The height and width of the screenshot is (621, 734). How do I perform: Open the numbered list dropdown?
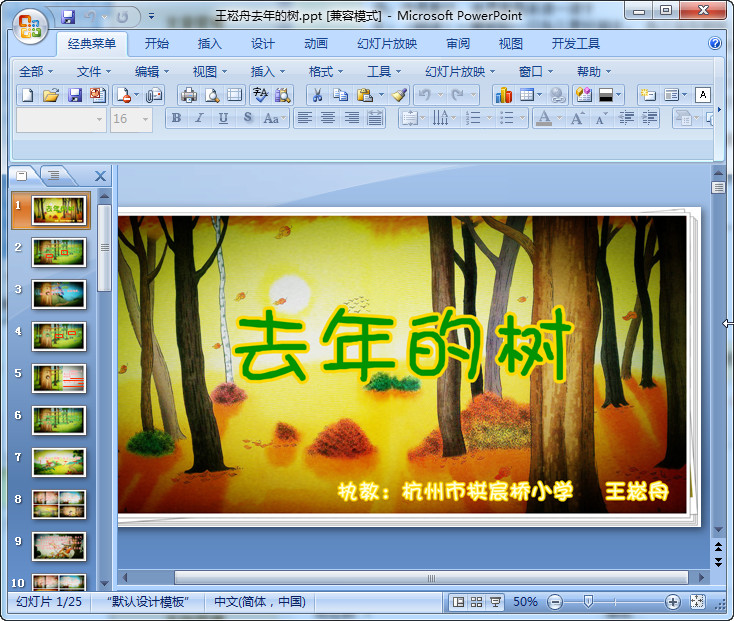click(489, 118)
